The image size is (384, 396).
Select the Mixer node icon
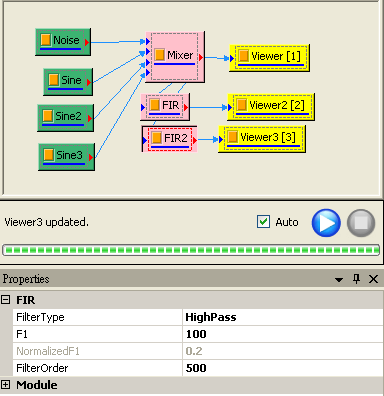coord(160,54)
